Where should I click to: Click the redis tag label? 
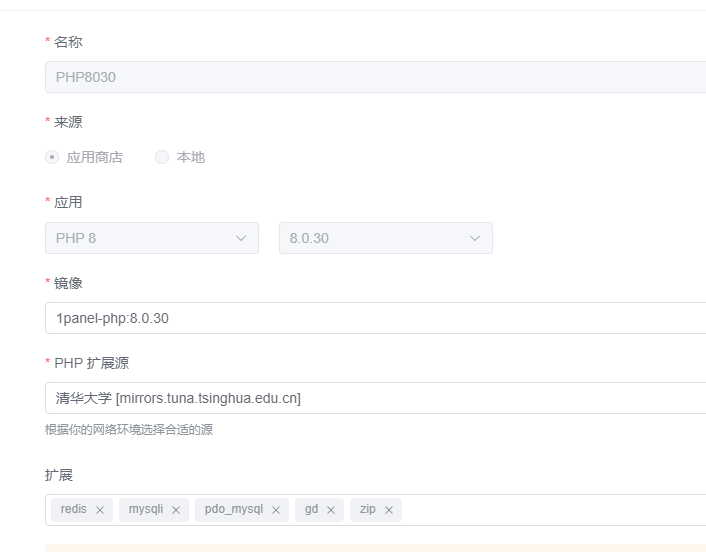coord(74,509)
